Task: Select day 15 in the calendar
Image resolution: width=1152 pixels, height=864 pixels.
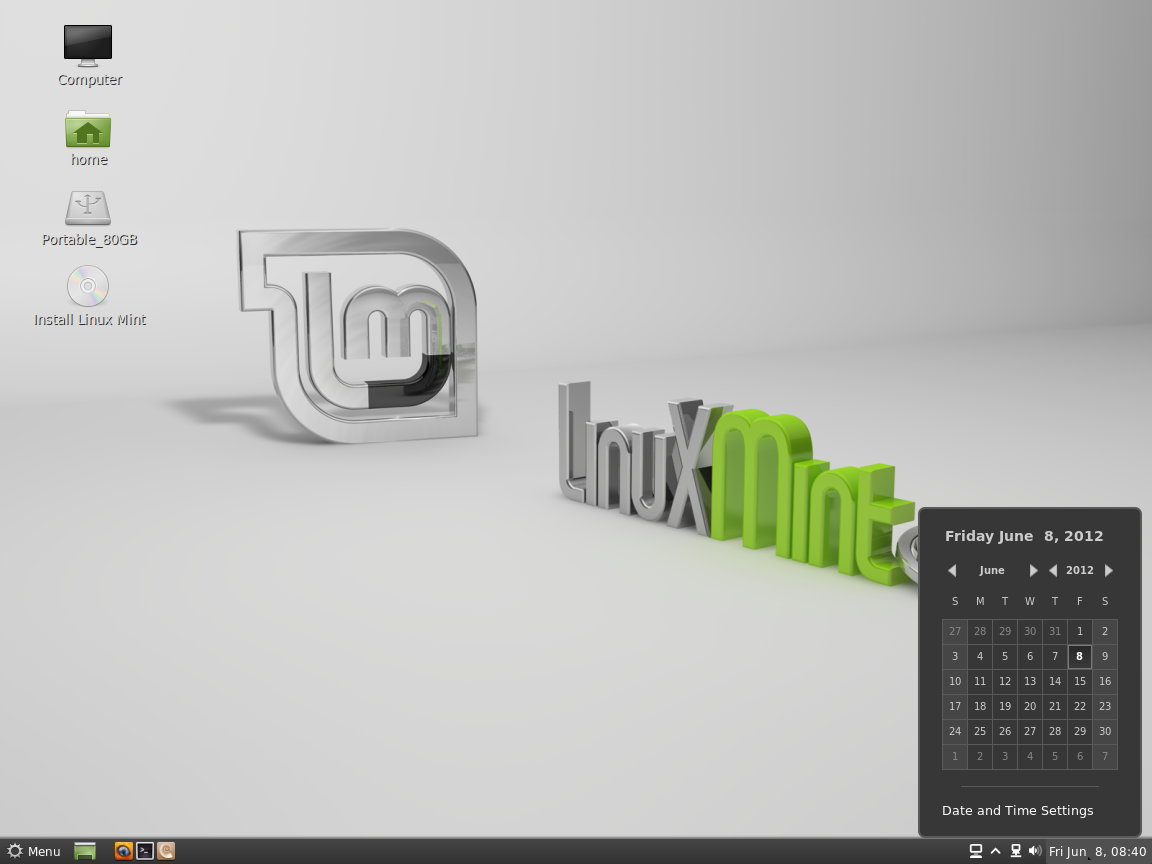Action: (1080, 681)
